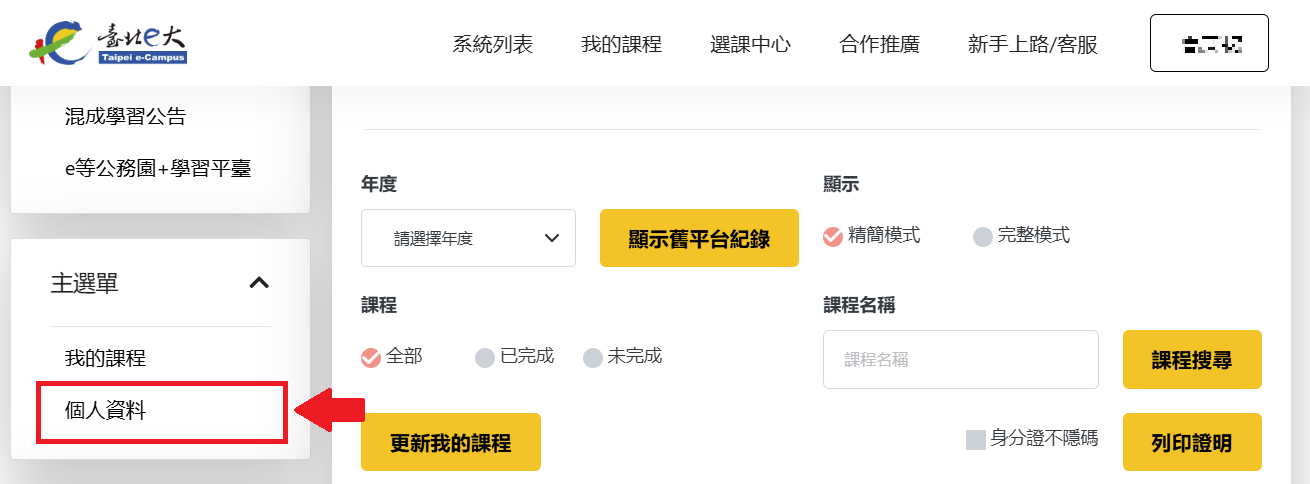
Task: Click the 列印證明 button
Action: [x=1192, y=442]
